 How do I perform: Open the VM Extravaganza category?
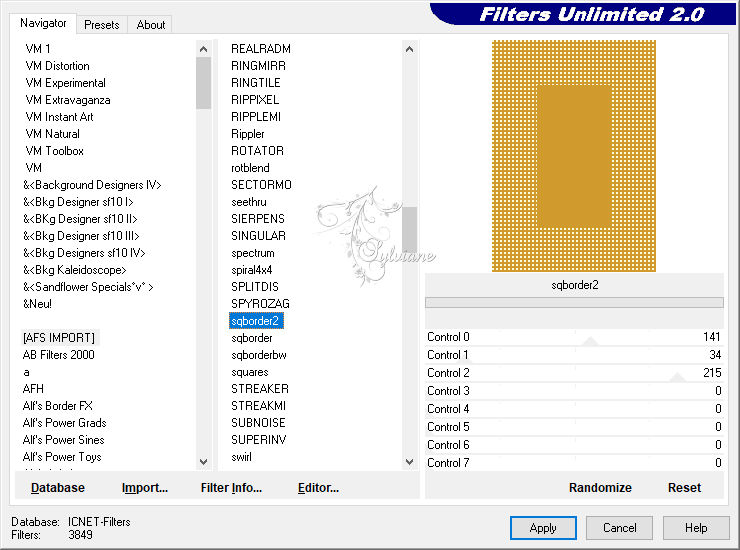click(x=68, y=100)
